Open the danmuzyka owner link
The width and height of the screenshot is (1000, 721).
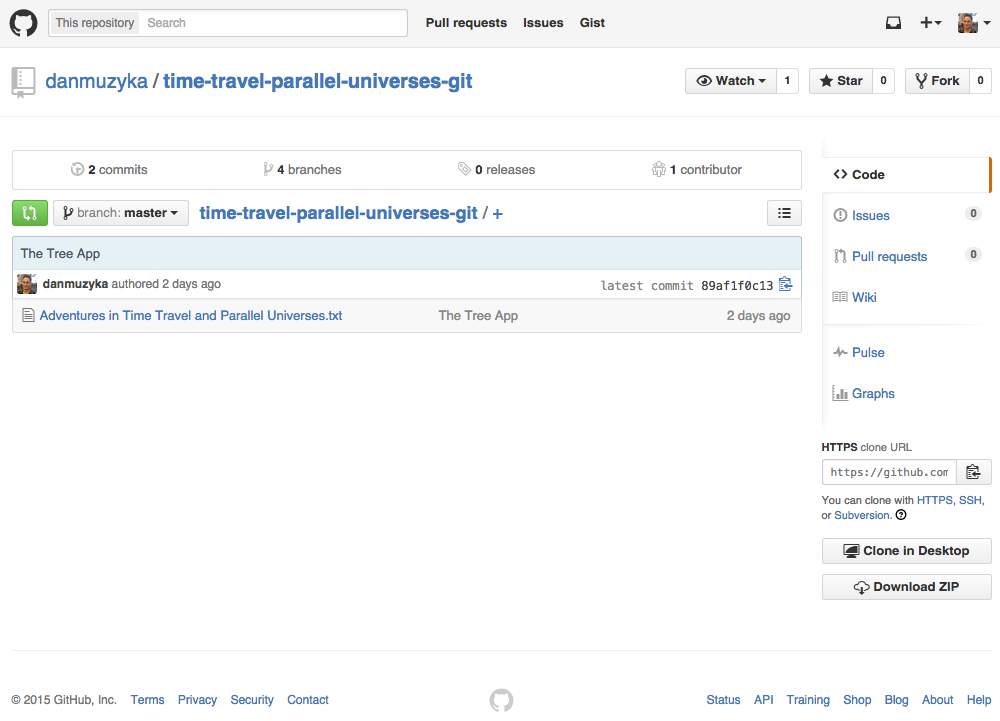tap(96, 81)
